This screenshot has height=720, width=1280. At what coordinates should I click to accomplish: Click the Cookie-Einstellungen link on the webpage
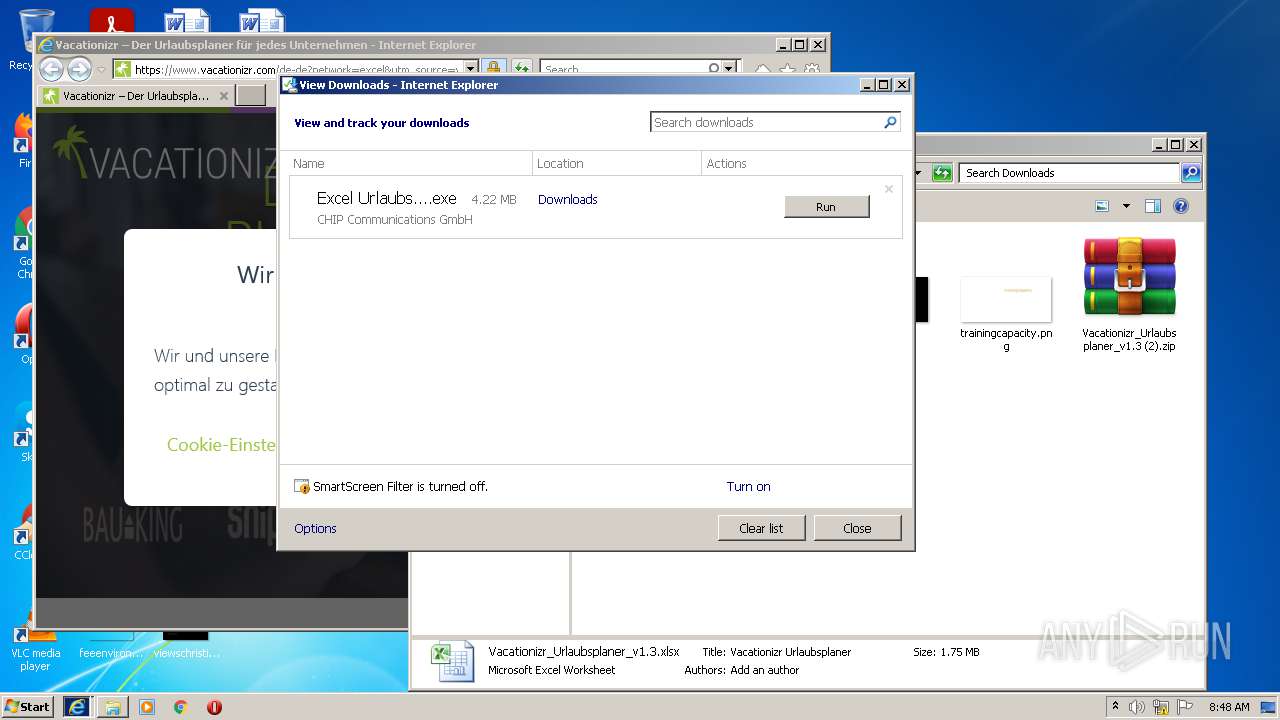221,445
